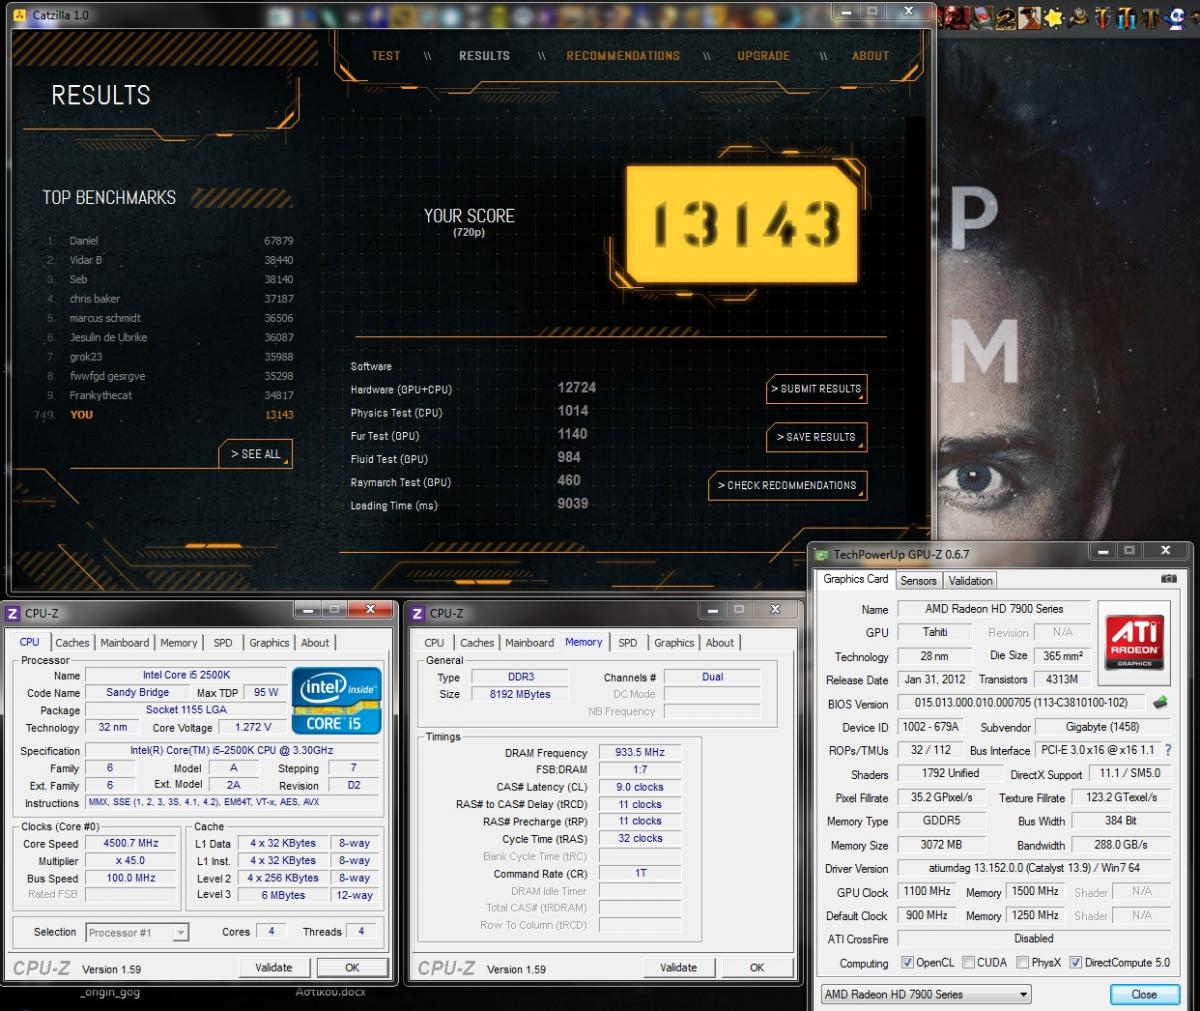Image resolution: width=1200 pixels, height=1011 pixels.
Task: Open the RECOMMENDATIONS tab in Catzilla
Action: (x=623, y=56)
